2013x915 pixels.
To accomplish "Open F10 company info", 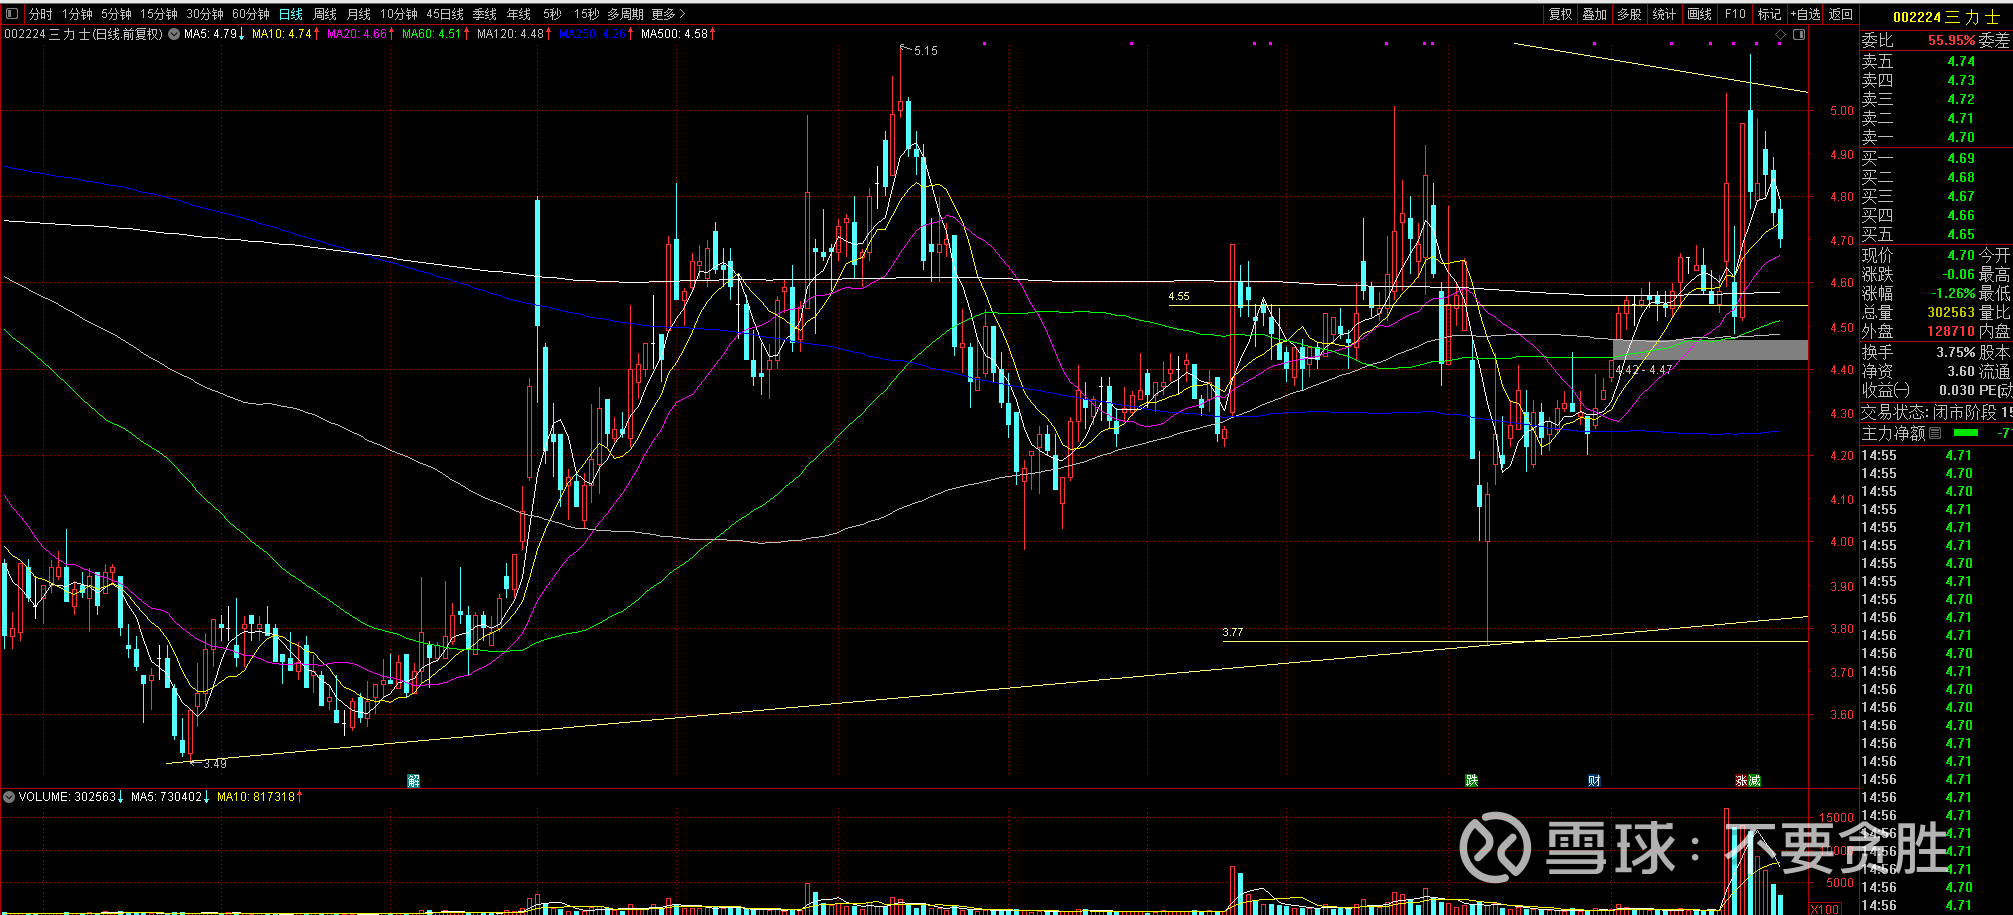I will [1735, 14].
